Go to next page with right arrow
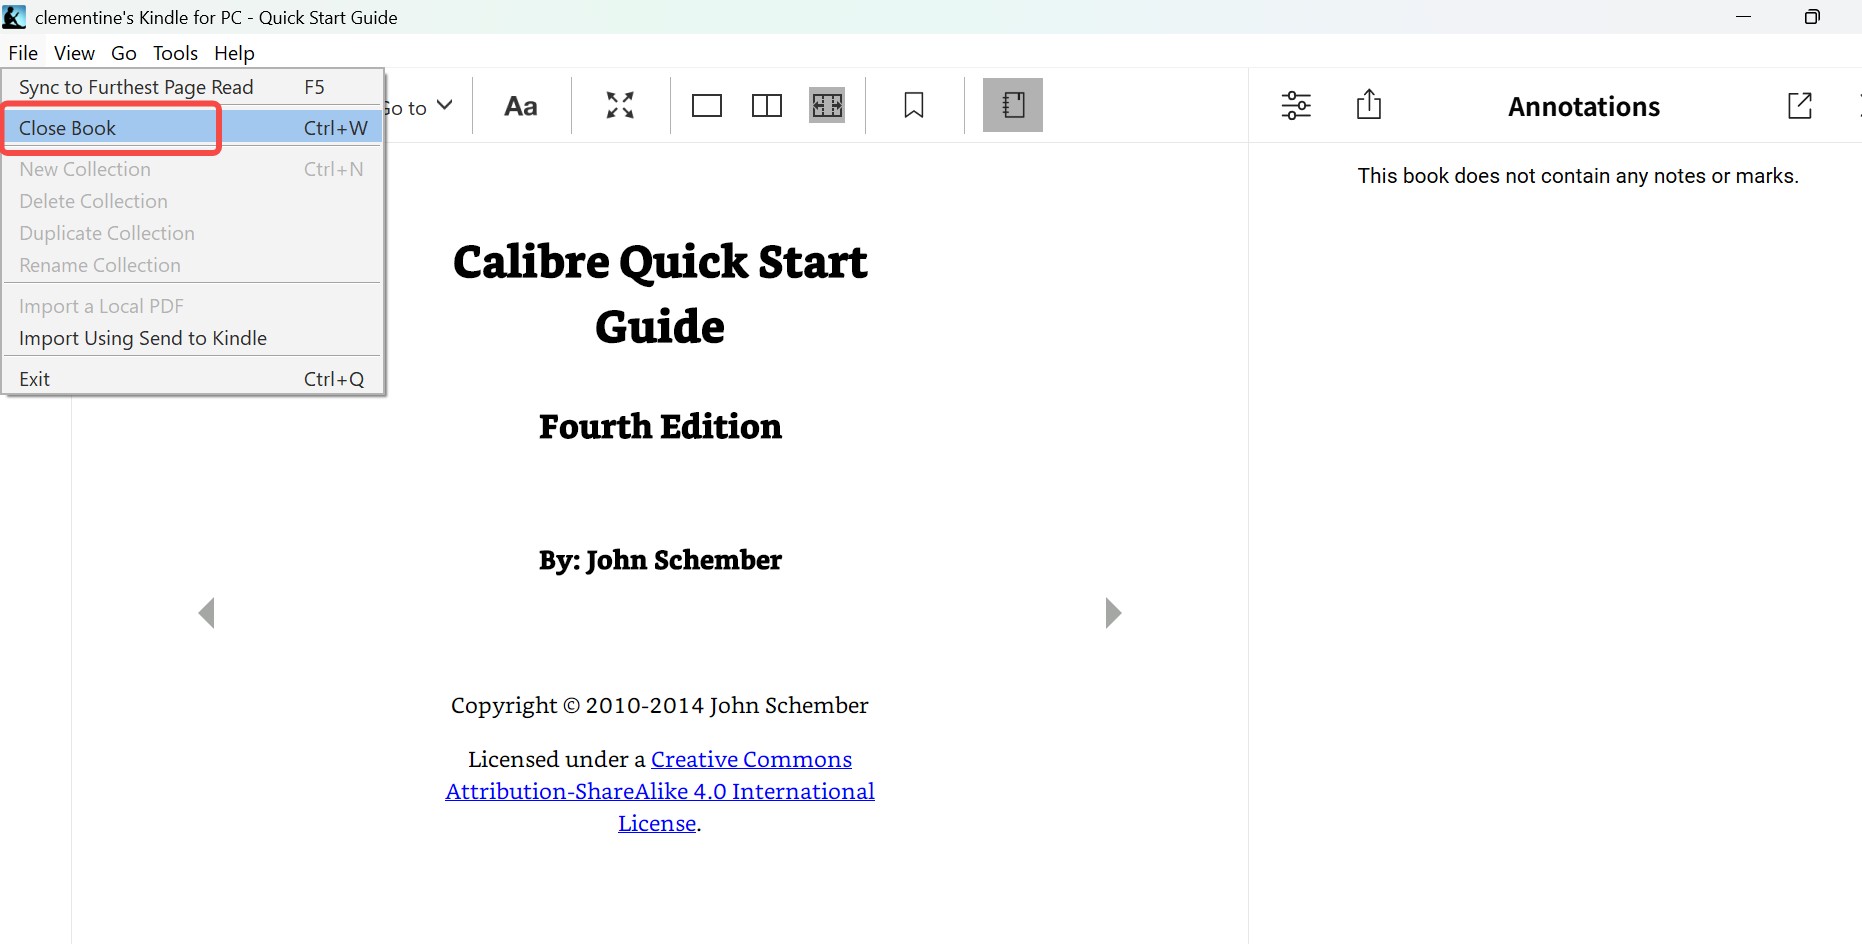The image size is (1862, 944). click(1113, 613)
